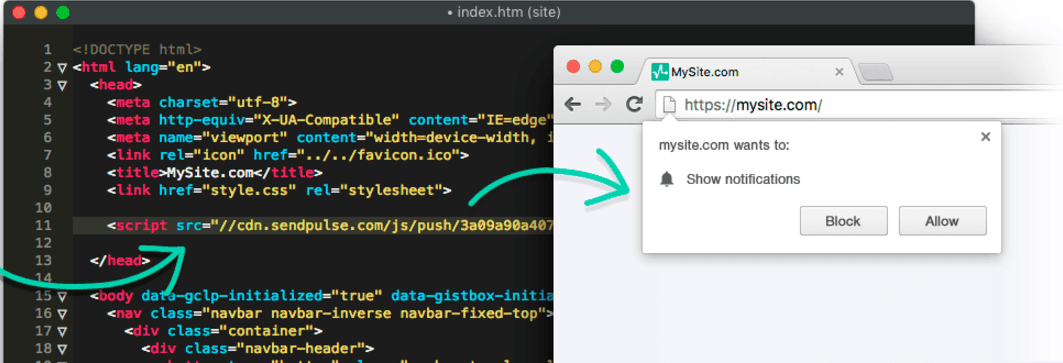The image size is (1063, 363).
Task: Click the closing </head> tag line
Action: (120, 261)
